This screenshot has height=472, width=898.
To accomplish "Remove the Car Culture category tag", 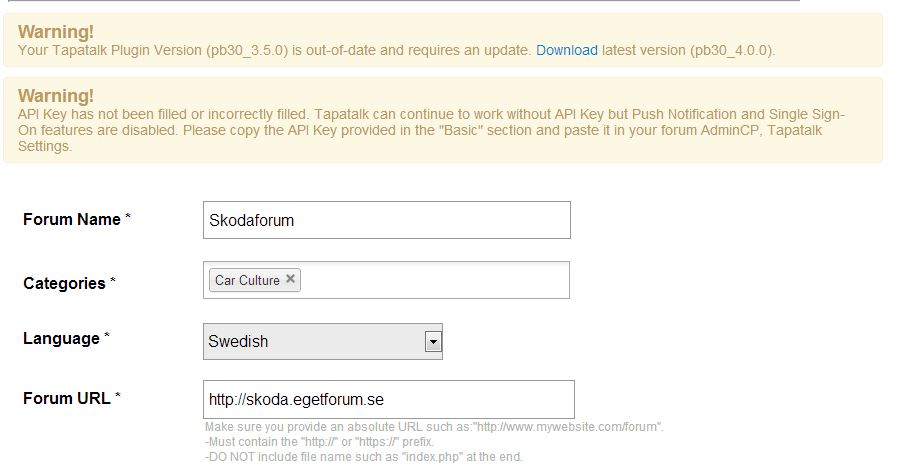I will point(290,279).
